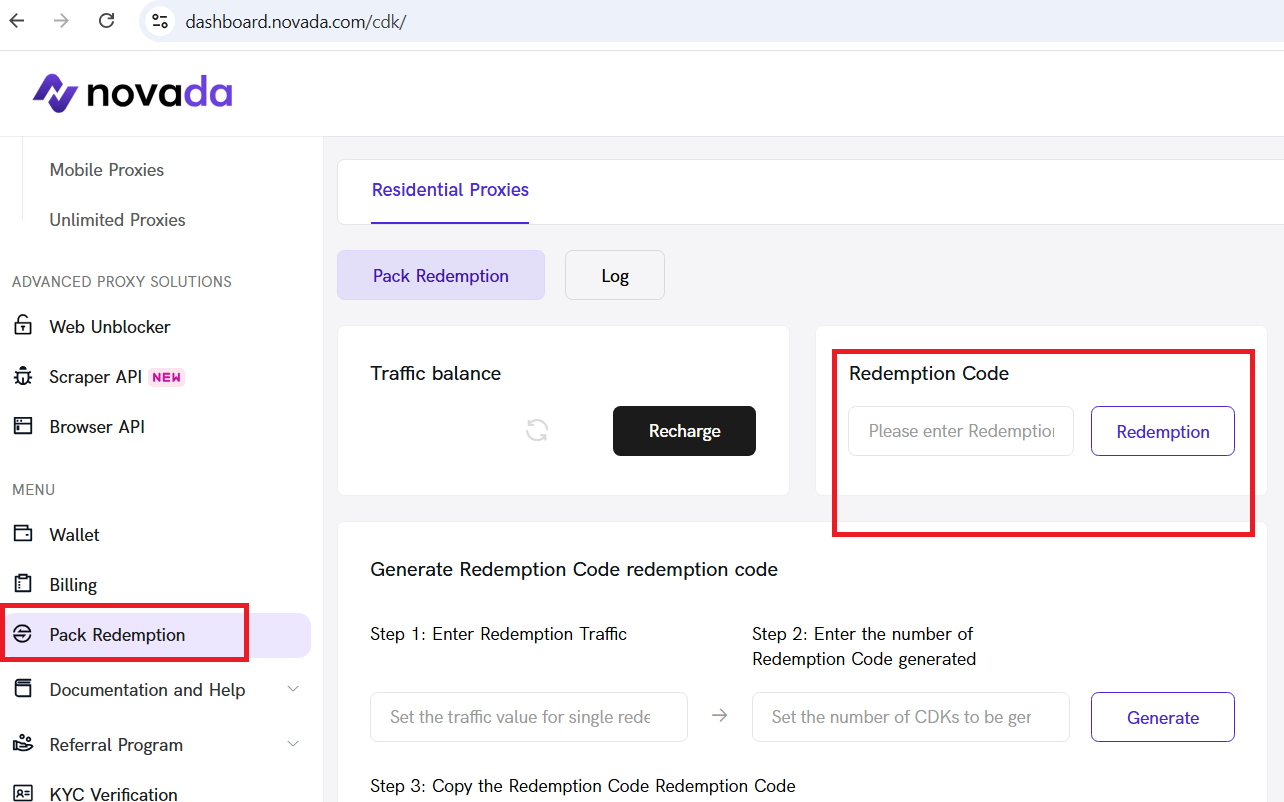Screen dimensions: 1284x802
Task: Expand the Referral Program chevron
Action: tap(293, 745)
